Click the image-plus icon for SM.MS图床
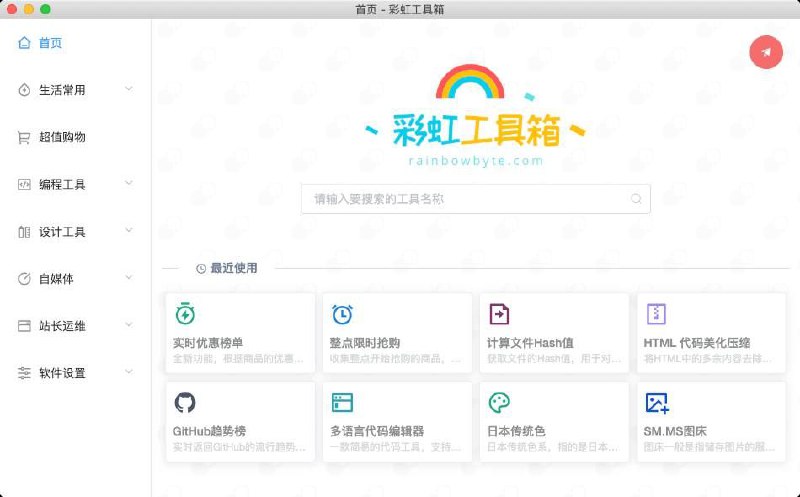 tap(657, 403)
